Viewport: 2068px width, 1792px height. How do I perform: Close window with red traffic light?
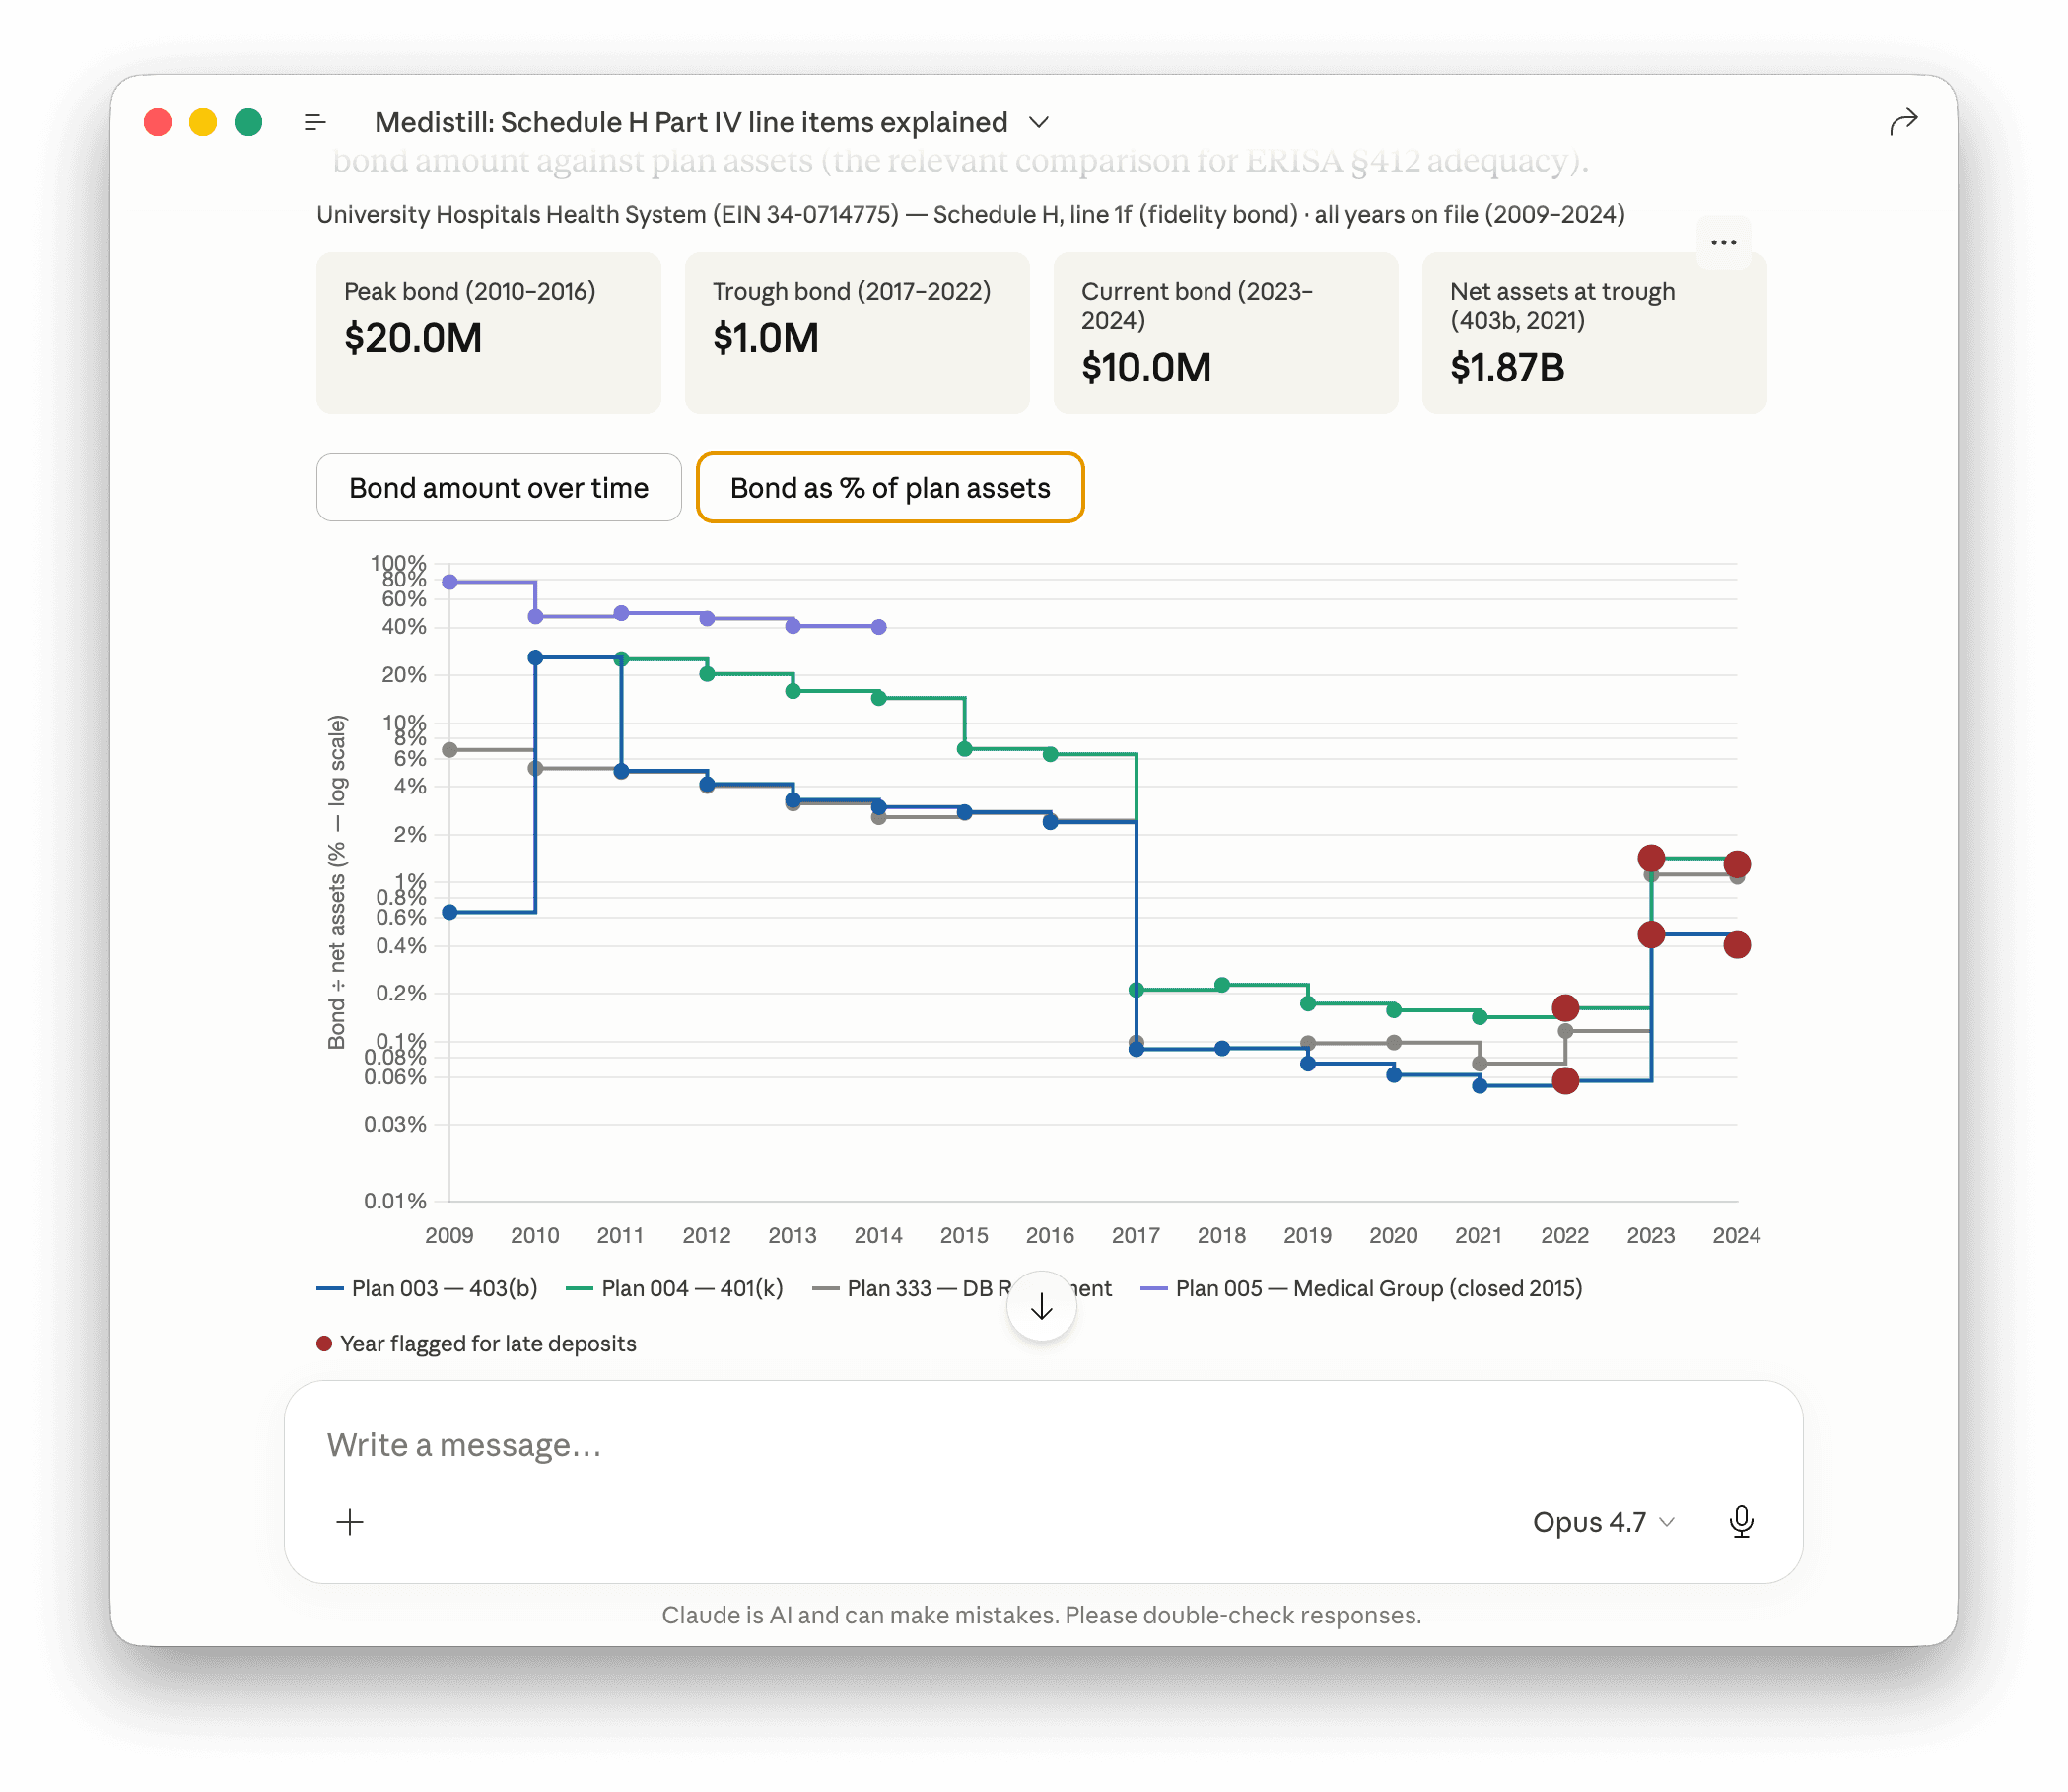pyautogui.click(x=158, y=122)
